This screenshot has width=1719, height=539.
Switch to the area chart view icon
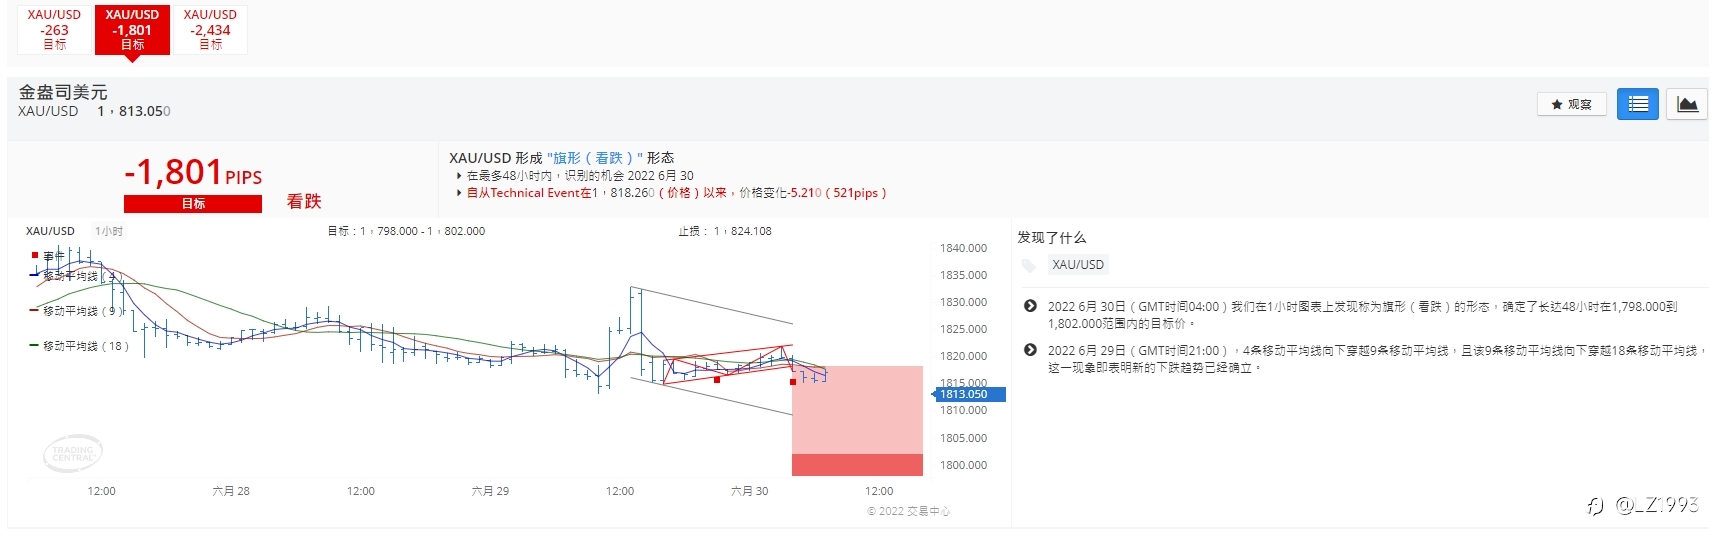pos(1687,104)
